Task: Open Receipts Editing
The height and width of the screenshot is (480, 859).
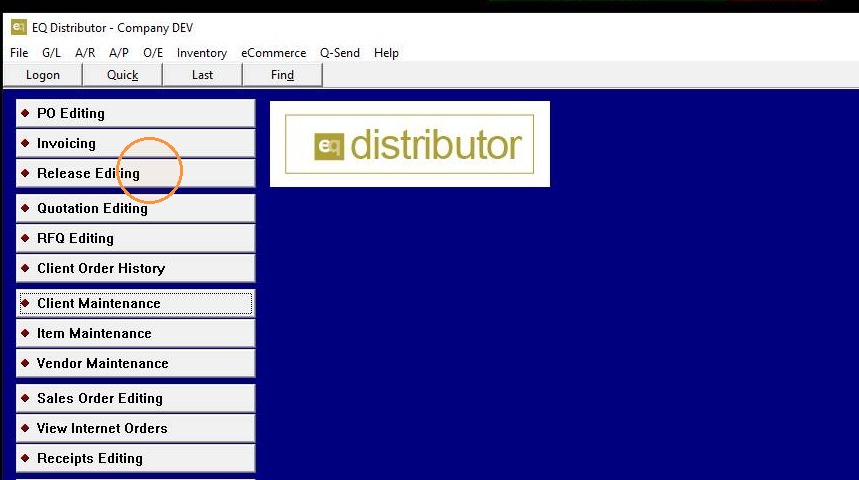Action: pos(136,458)
